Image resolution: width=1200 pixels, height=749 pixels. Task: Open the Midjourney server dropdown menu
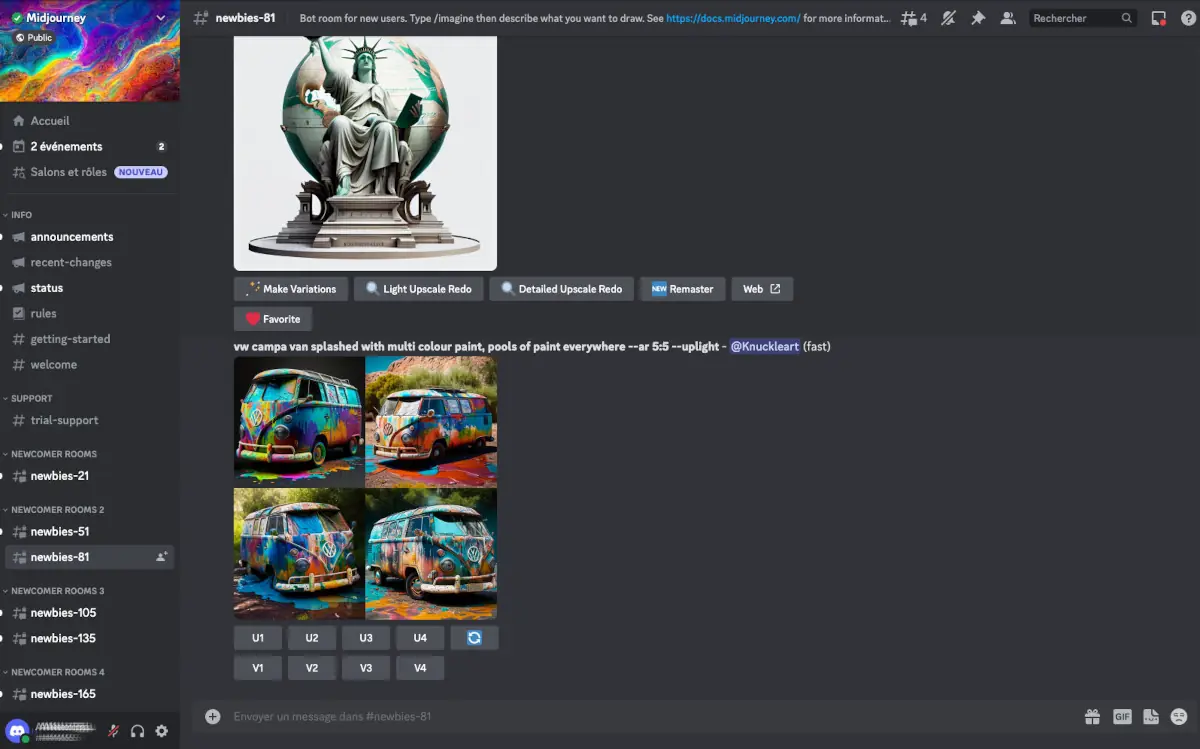click(161, 18)
